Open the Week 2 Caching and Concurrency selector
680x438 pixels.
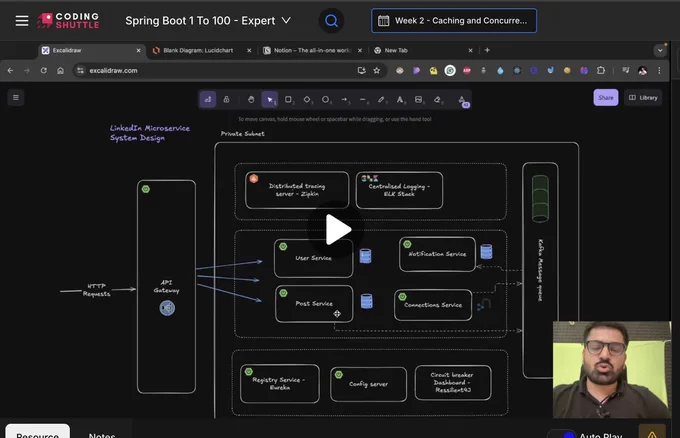click(454, 20)
